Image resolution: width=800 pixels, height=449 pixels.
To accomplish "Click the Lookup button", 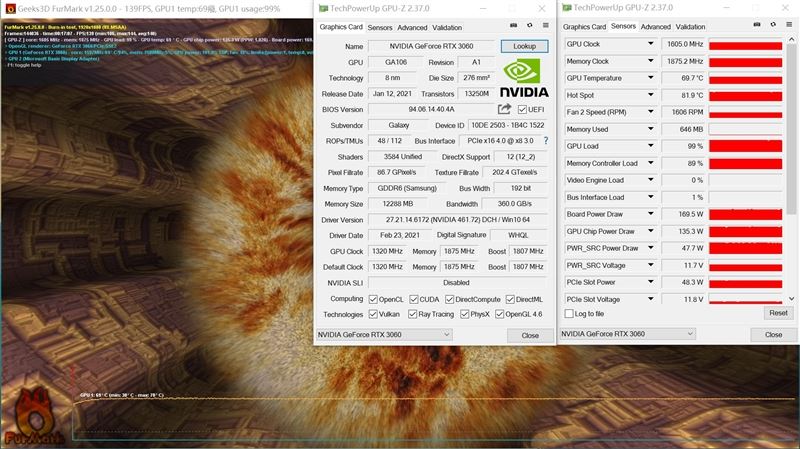I will click(x=524, y=46).
